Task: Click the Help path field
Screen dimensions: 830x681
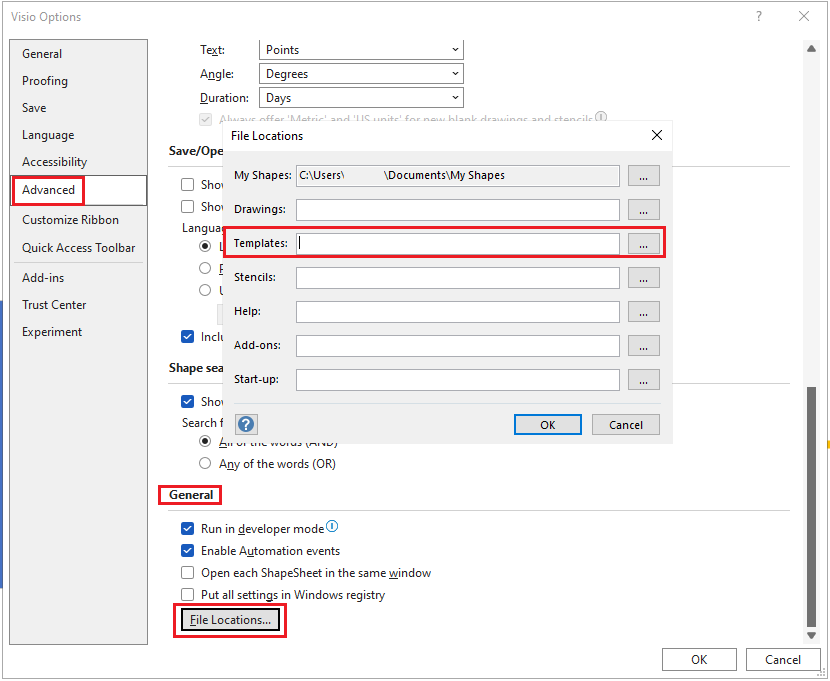Action: (458, 312)
